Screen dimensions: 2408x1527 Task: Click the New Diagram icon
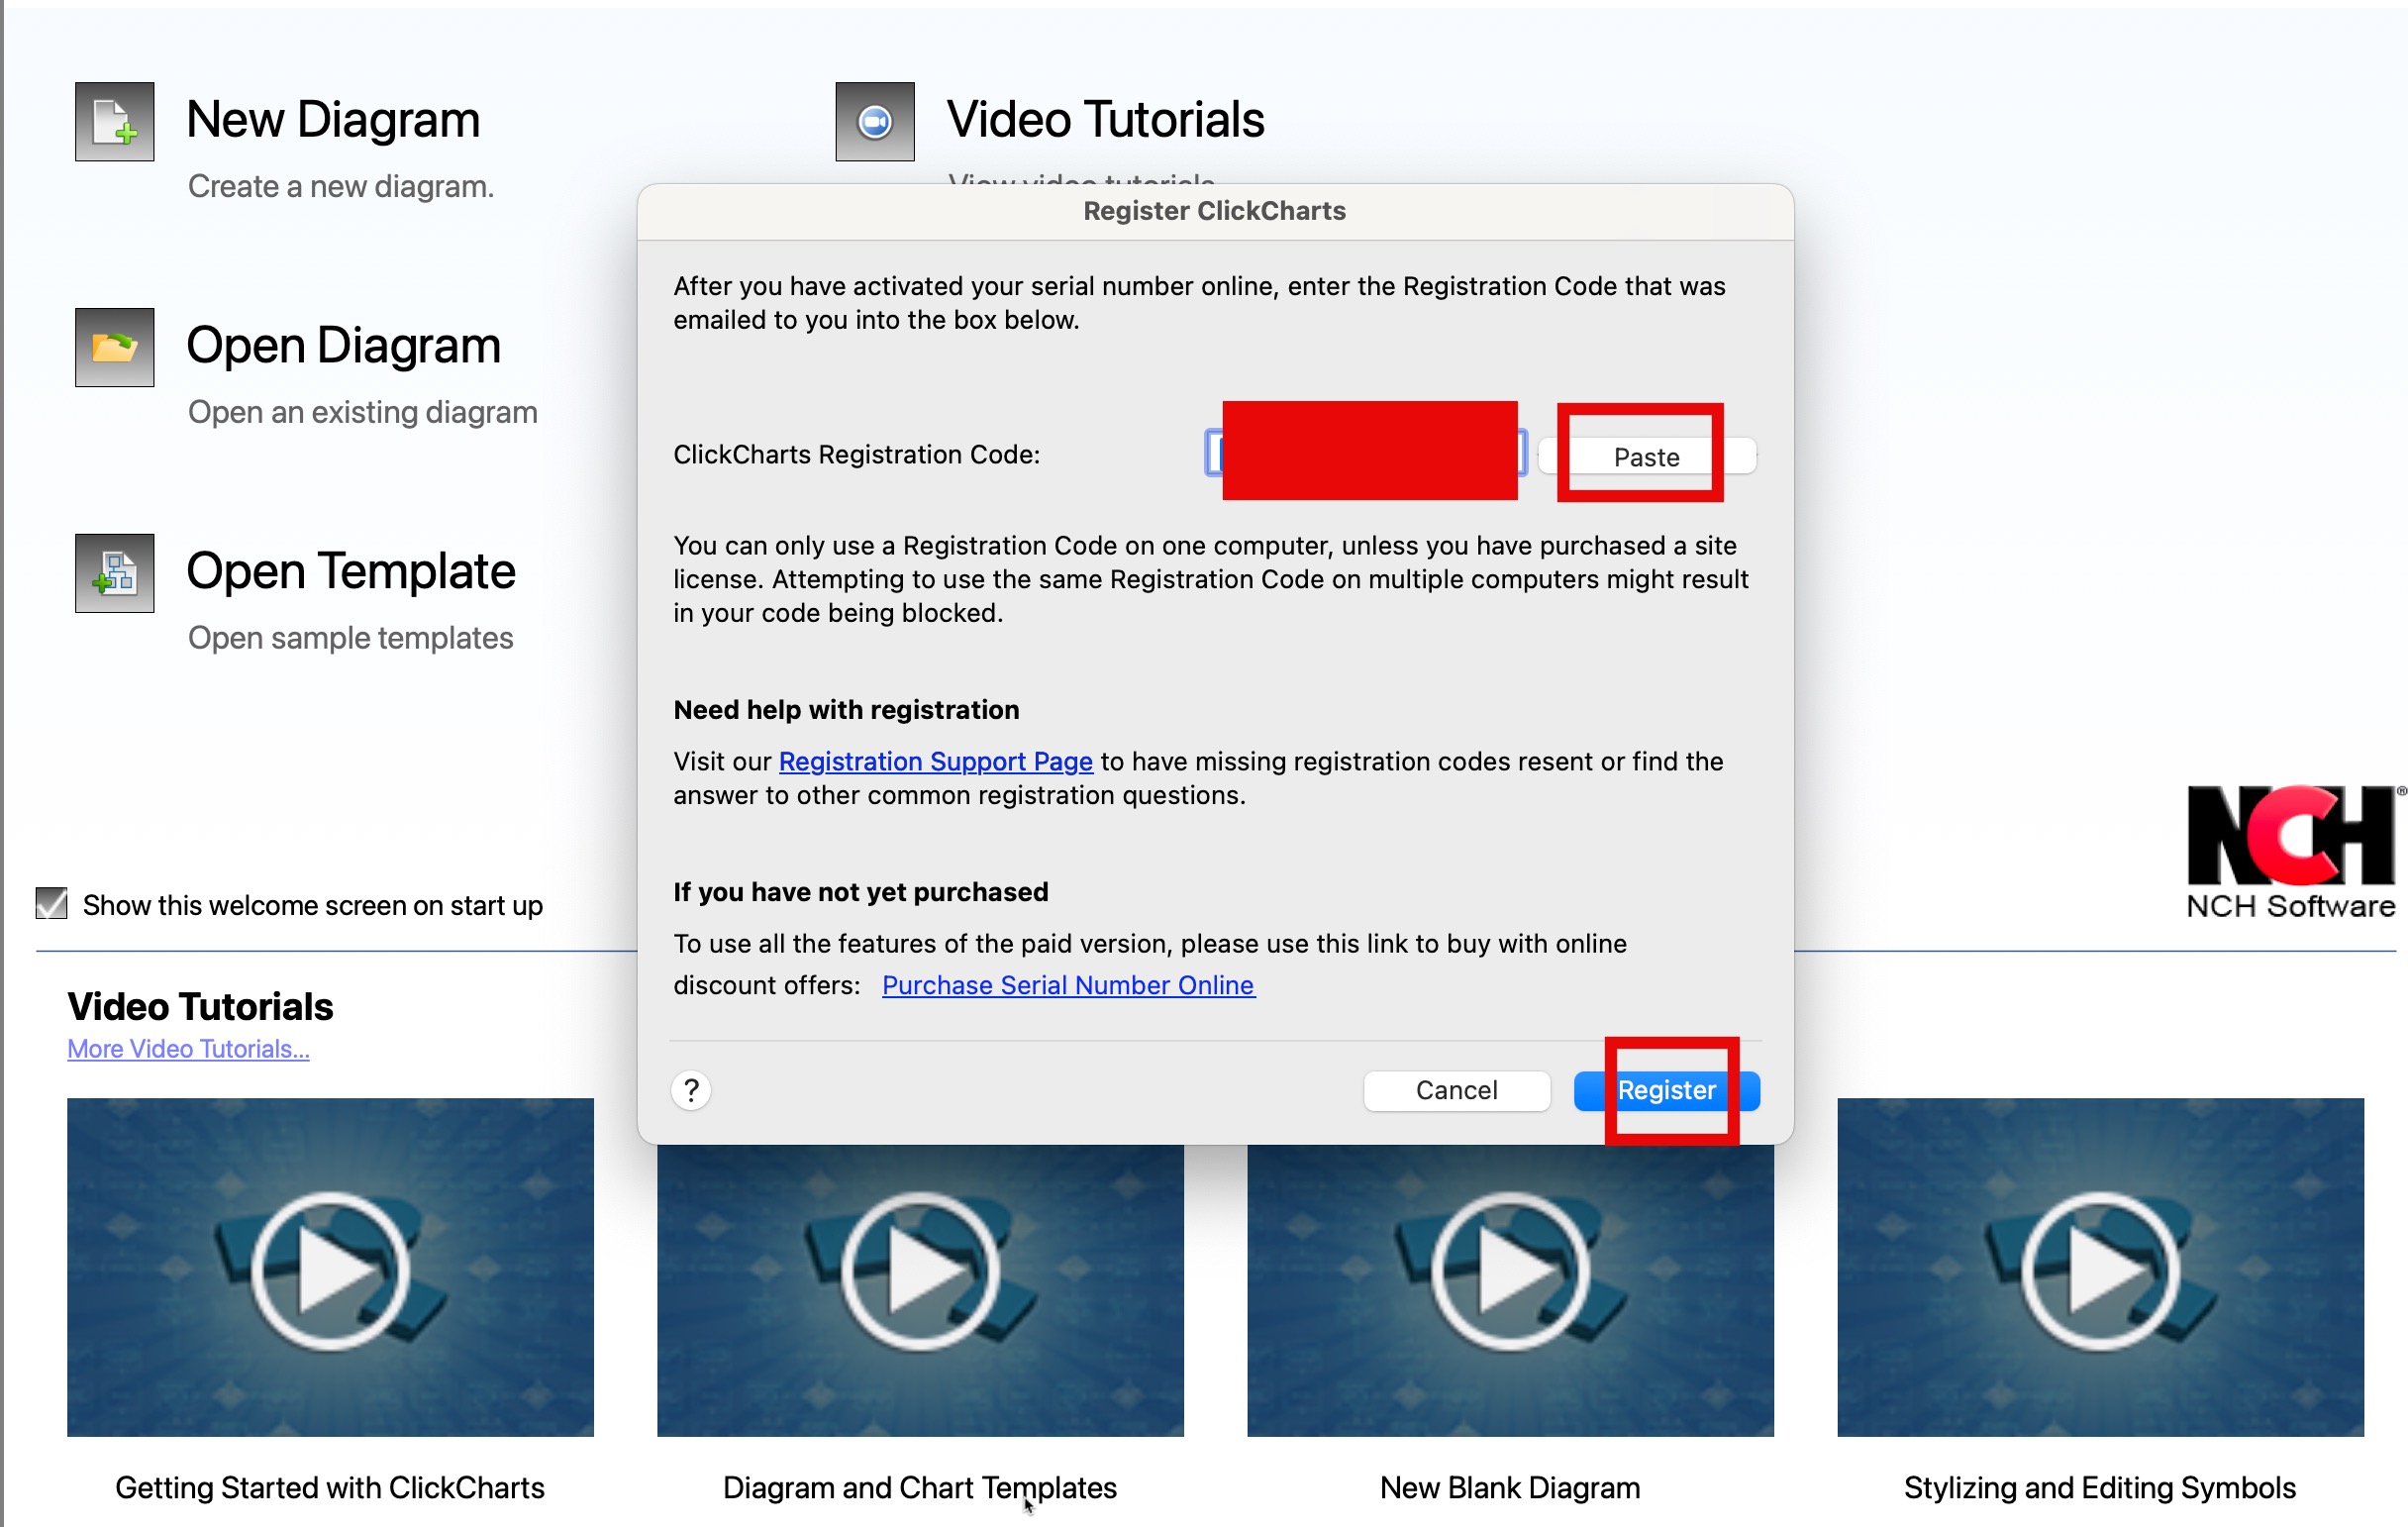[x=114, y=122]
